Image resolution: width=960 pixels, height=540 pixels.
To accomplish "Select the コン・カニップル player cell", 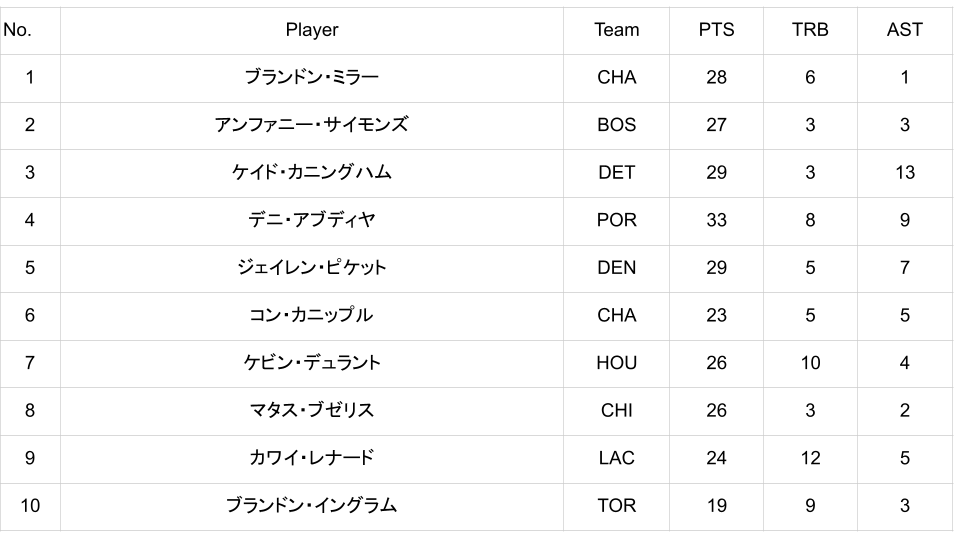I will click(312, 315).
